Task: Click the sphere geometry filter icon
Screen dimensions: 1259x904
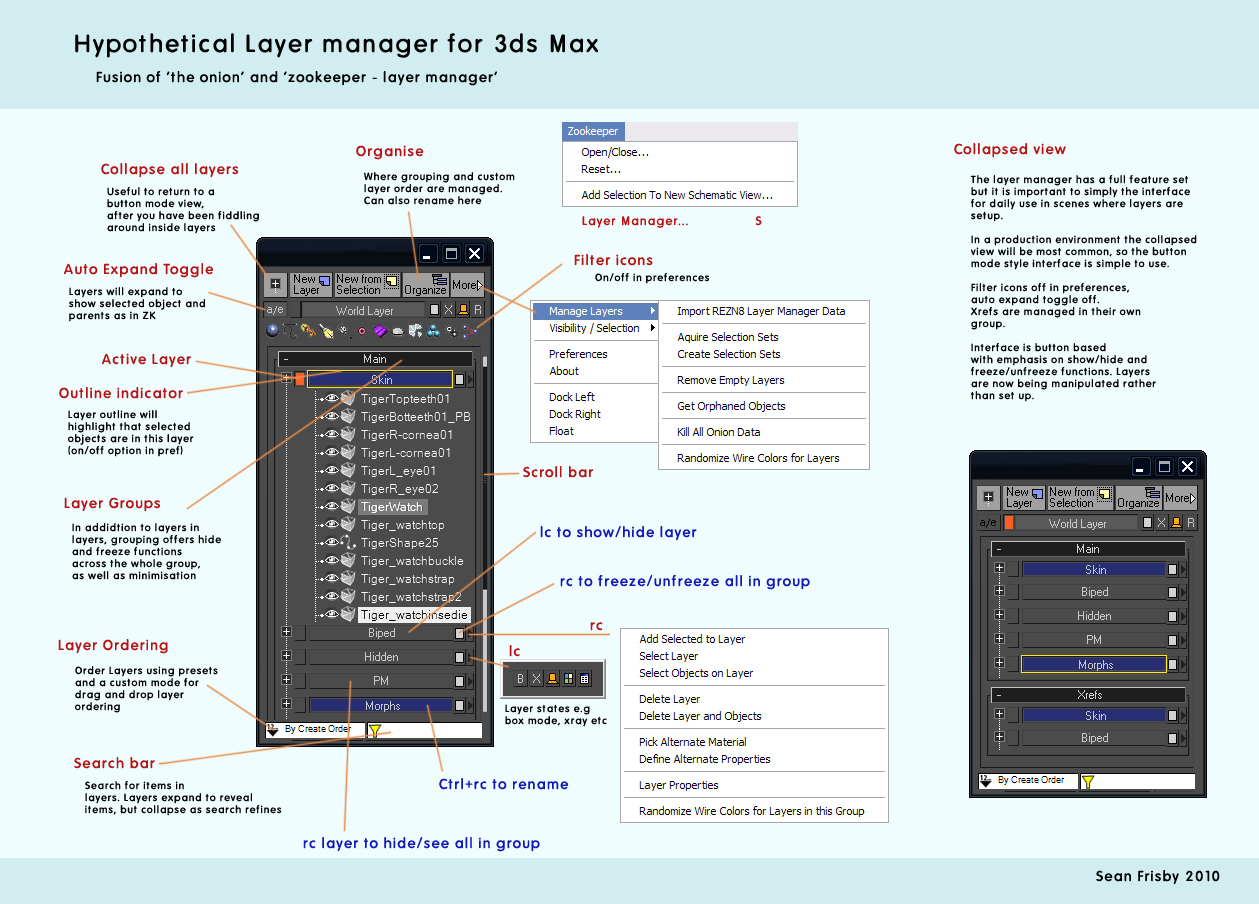Action: pos(272,331)
